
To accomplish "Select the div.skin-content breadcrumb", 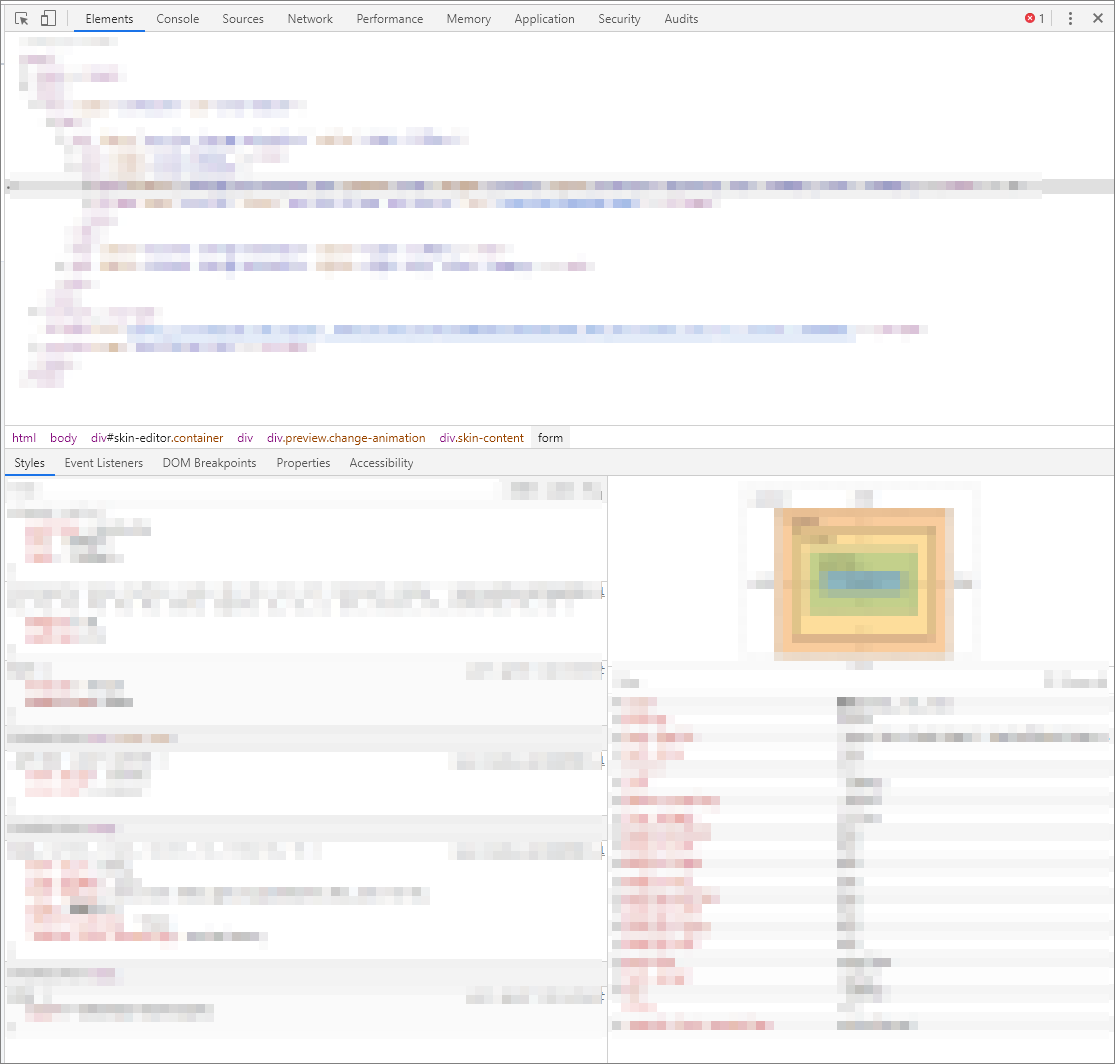I will coord(481,438).
